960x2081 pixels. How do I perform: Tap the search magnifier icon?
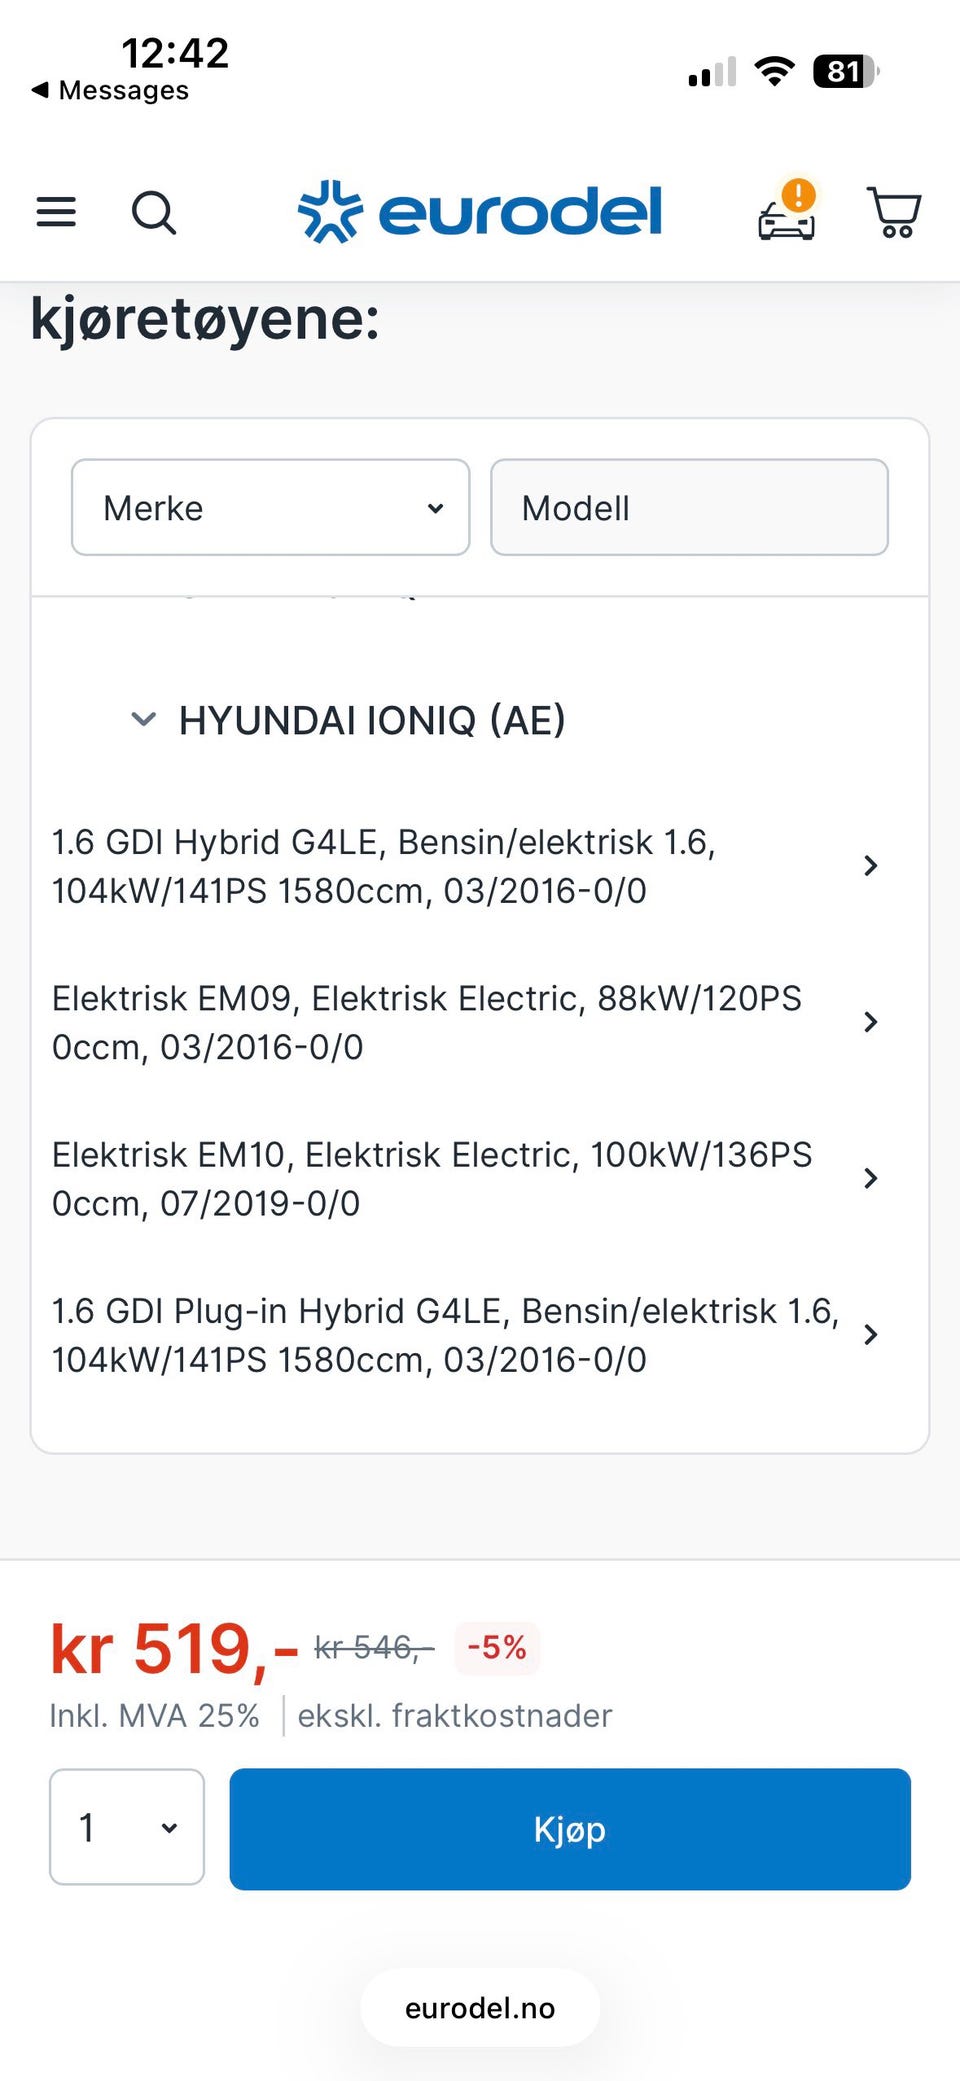[x=154, y=212]
